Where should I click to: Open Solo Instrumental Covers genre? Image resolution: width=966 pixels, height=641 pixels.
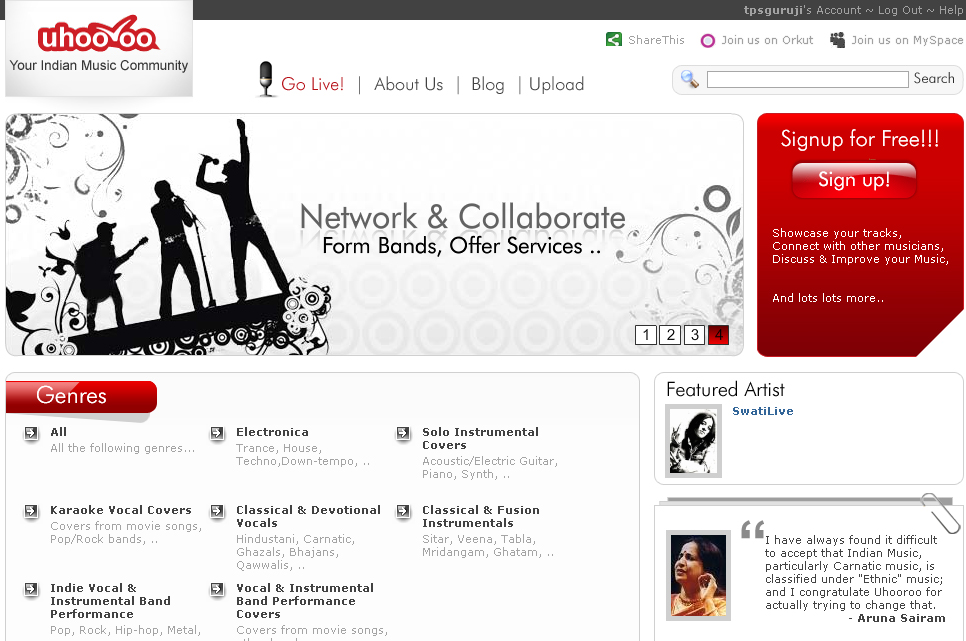(481, 438)
